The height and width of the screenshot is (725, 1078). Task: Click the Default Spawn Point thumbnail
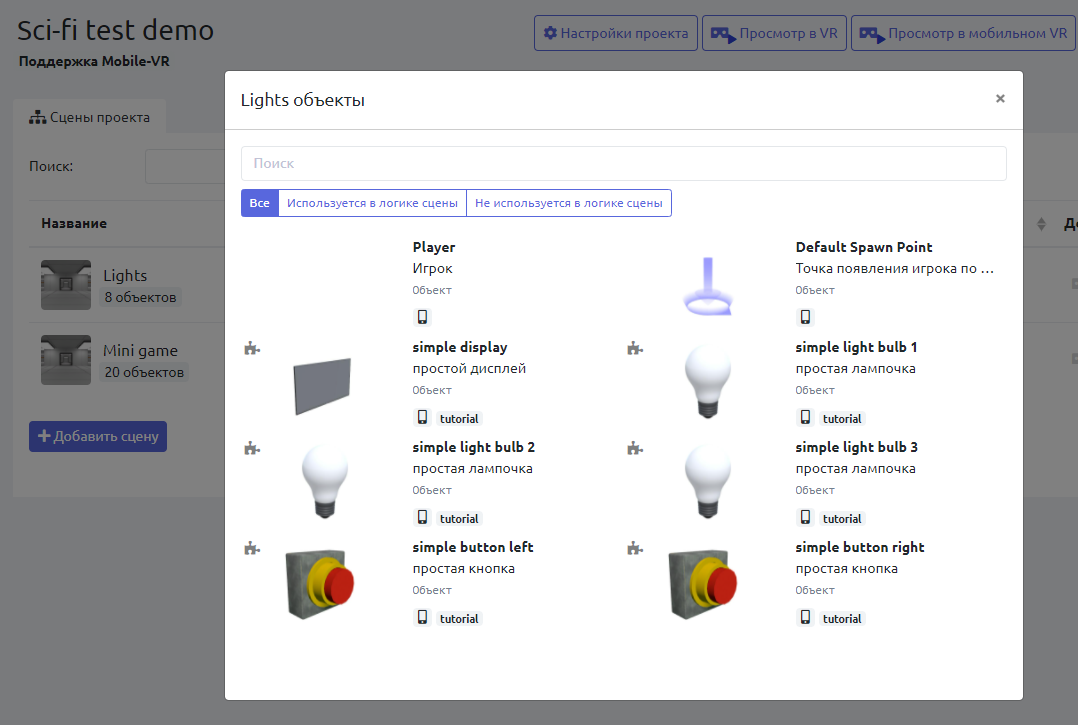click(708, 286)
